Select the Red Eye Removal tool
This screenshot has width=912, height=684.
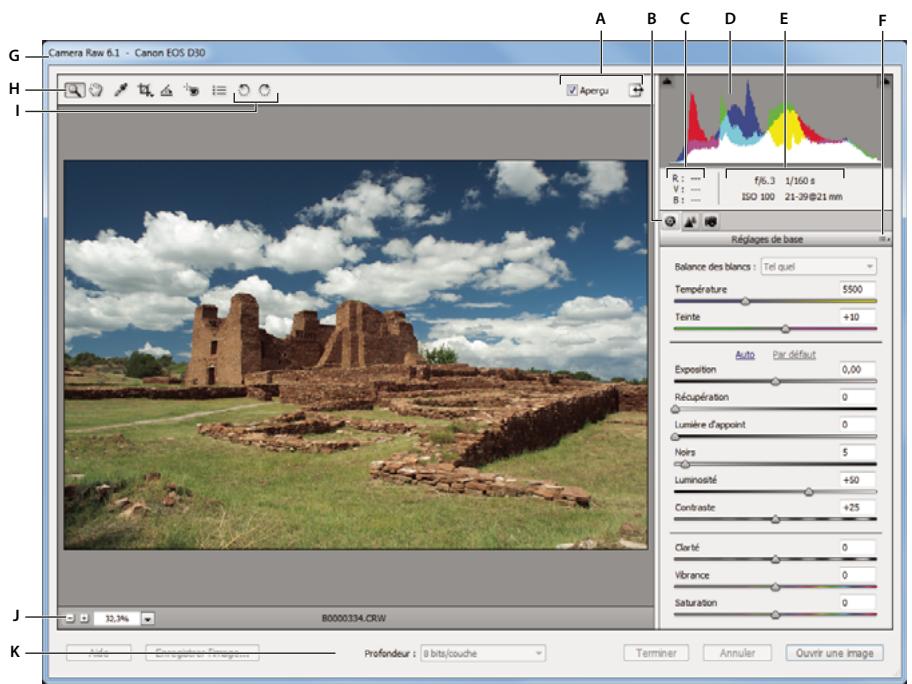191,90
